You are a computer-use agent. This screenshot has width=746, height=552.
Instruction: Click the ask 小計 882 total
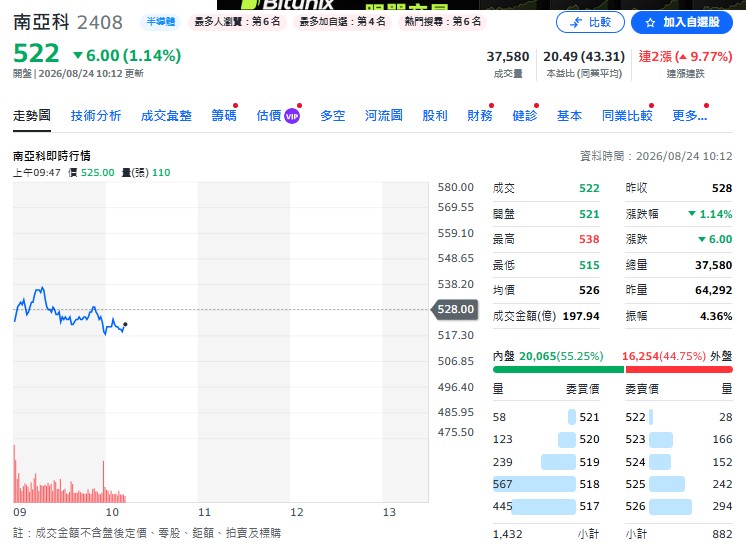(722, 534)
